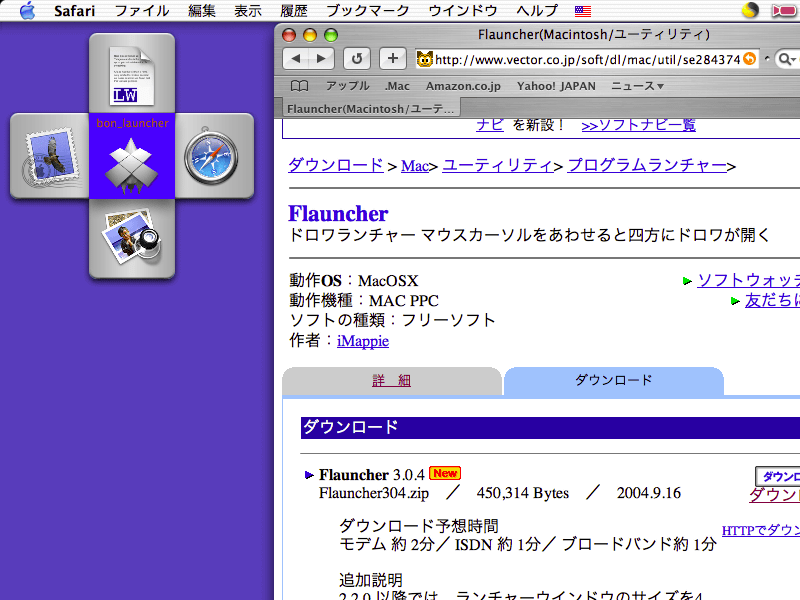Viewport: 800px width, 600px height.
Task: Select the Flauncher(Macintosh/ユーテ… browser tab
Action: pos(369,109)
